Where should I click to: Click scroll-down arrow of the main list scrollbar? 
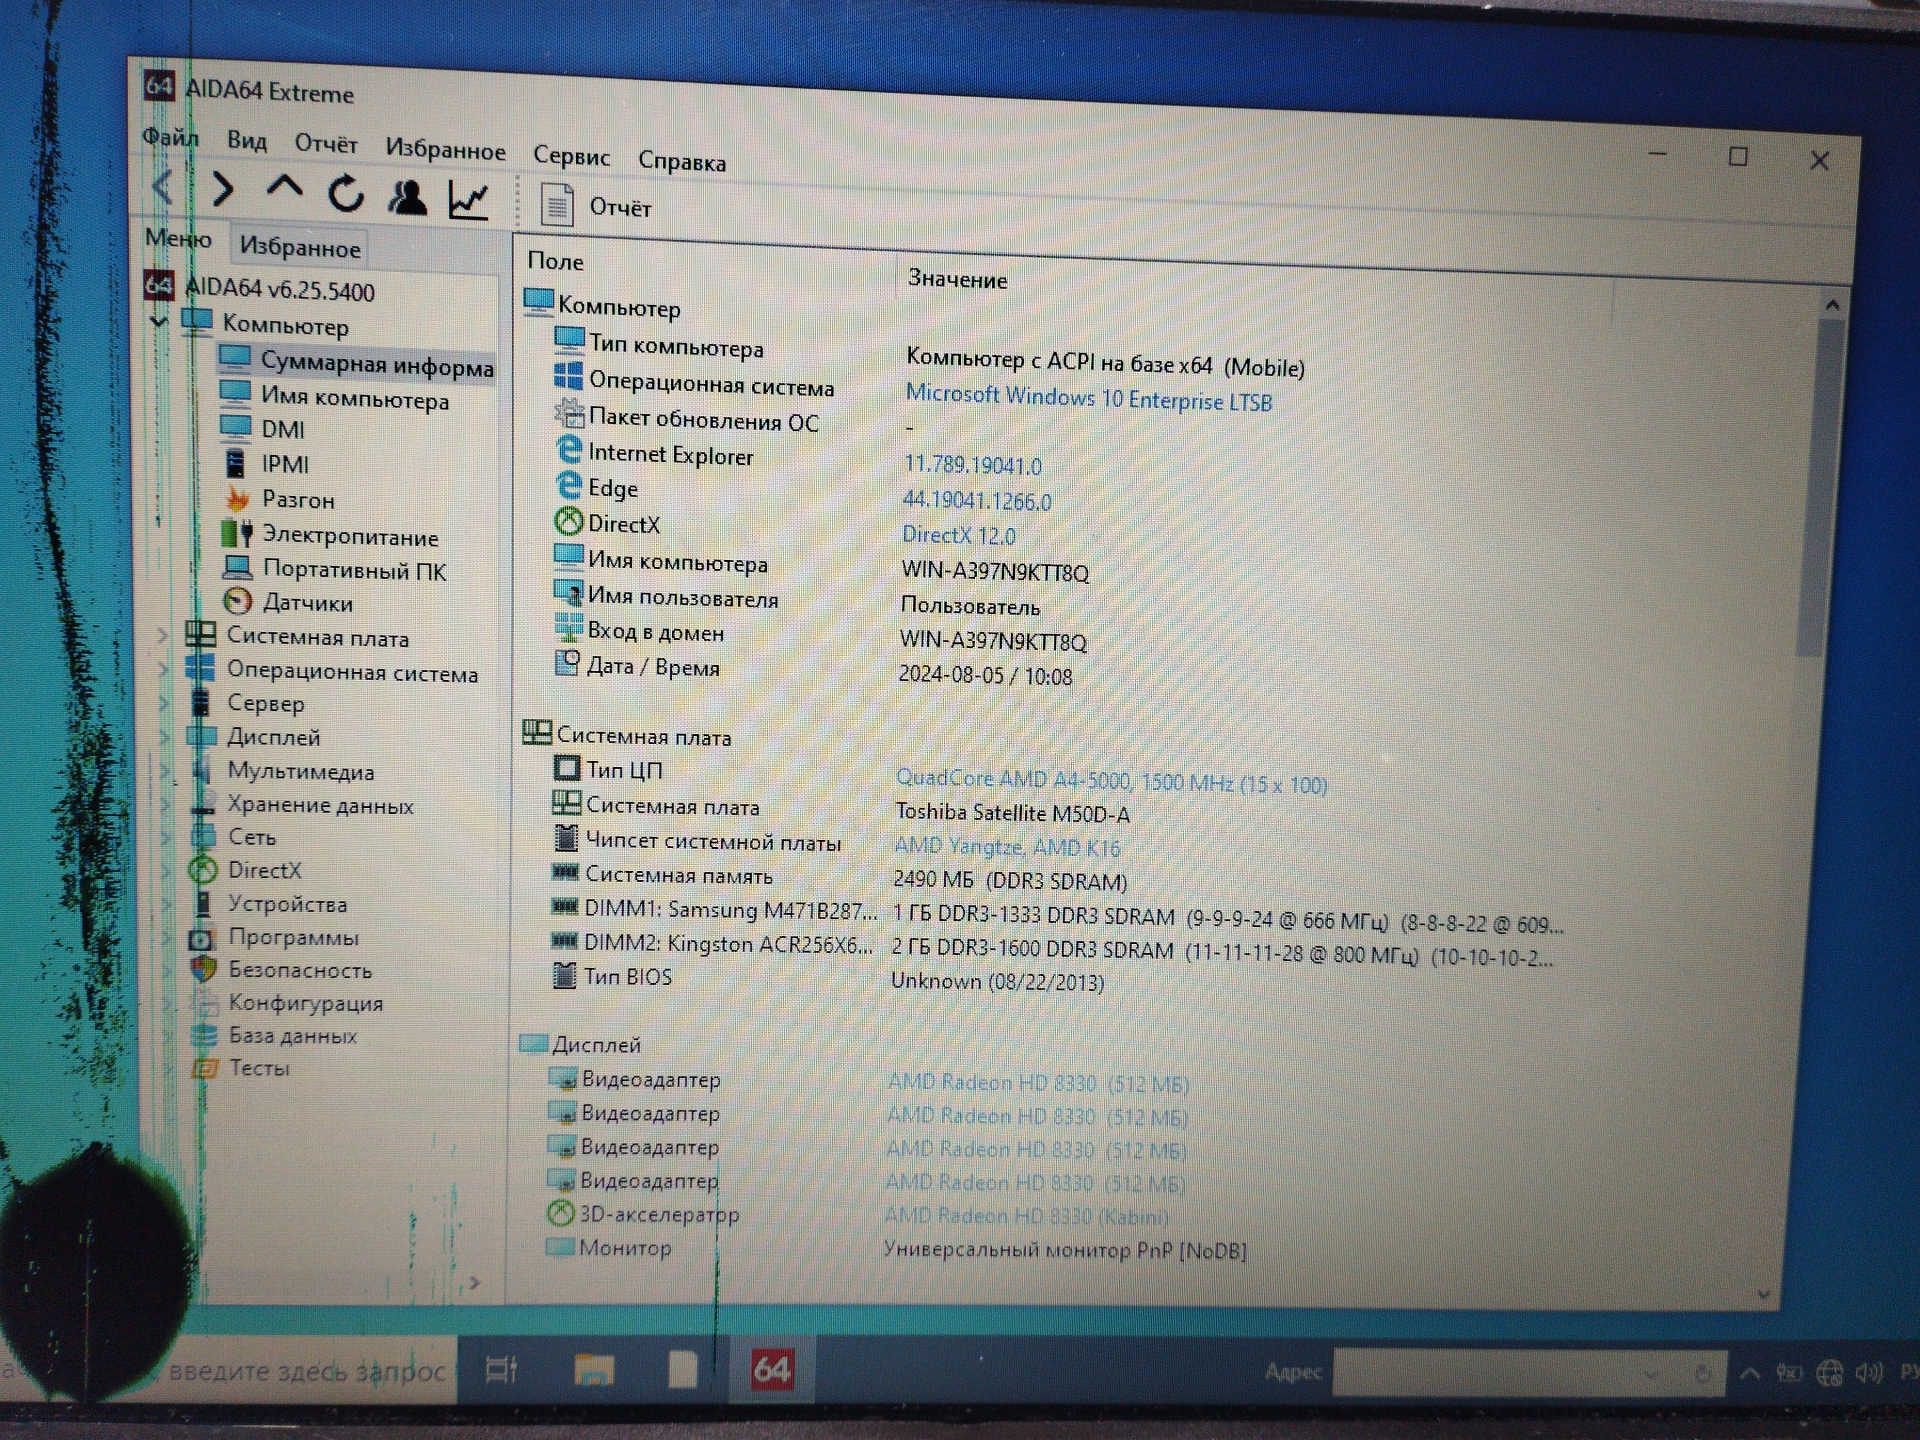pyautogui.click(x=1763, y=1294)
